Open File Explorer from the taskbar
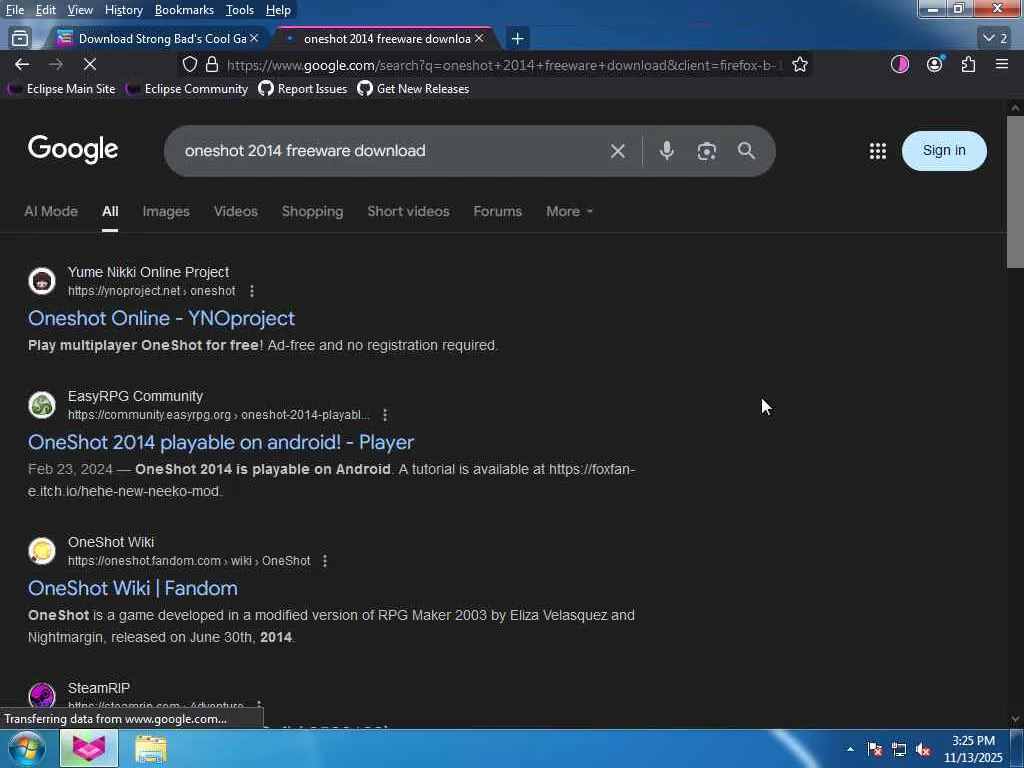The image size is (1024, 768). 151,749
